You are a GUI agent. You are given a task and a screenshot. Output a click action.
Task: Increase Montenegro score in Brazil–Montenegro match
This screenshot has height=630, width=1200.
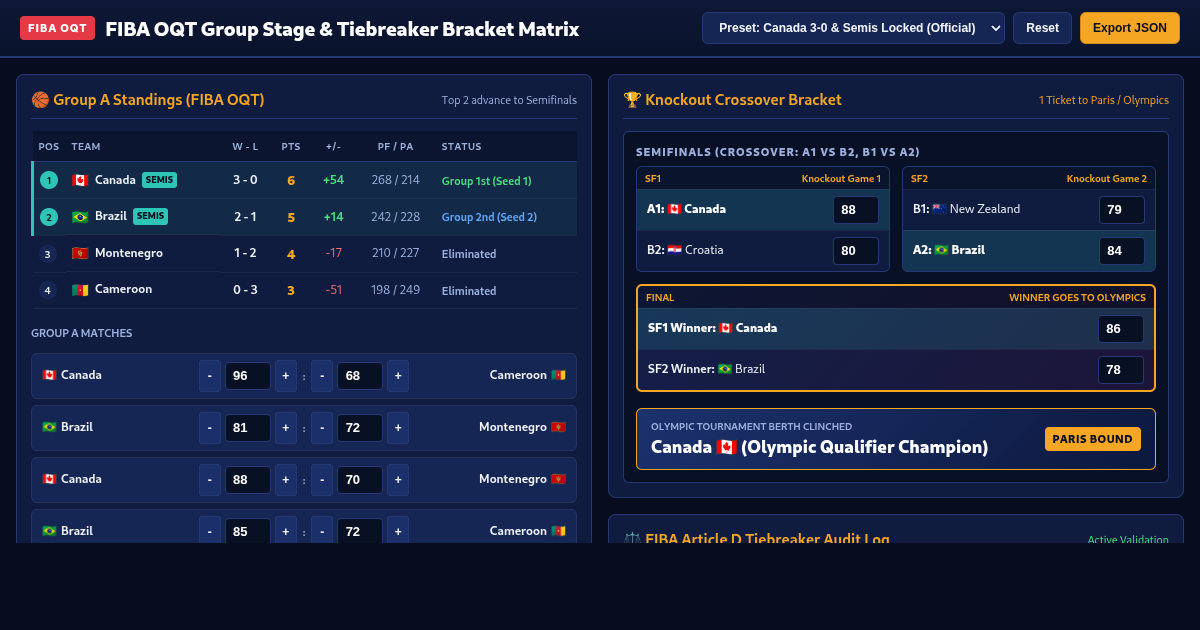(x=398, y=427)
